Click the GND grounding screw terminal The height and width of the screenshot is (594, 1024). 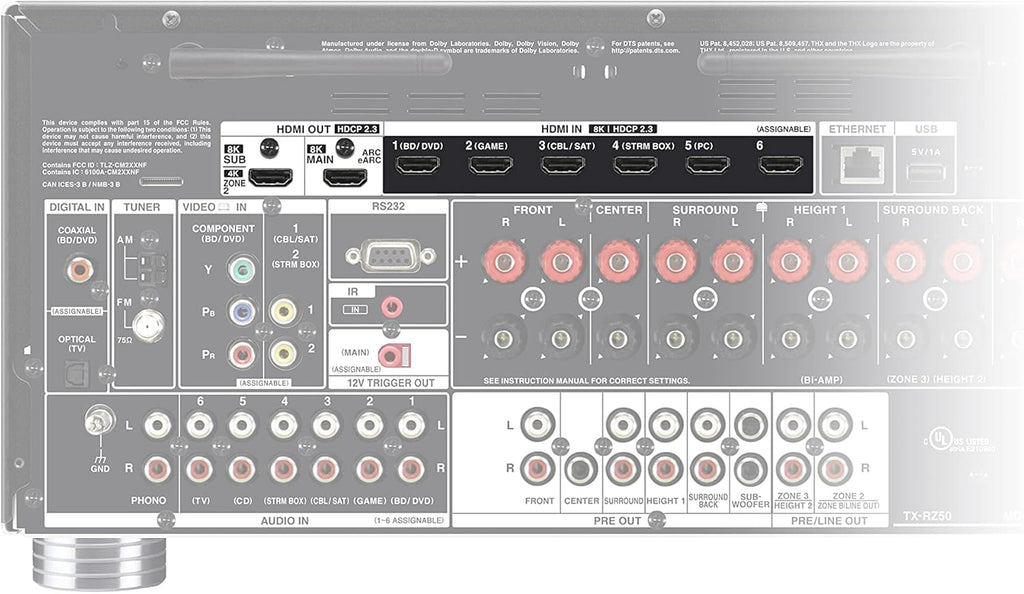click(100, 422)
